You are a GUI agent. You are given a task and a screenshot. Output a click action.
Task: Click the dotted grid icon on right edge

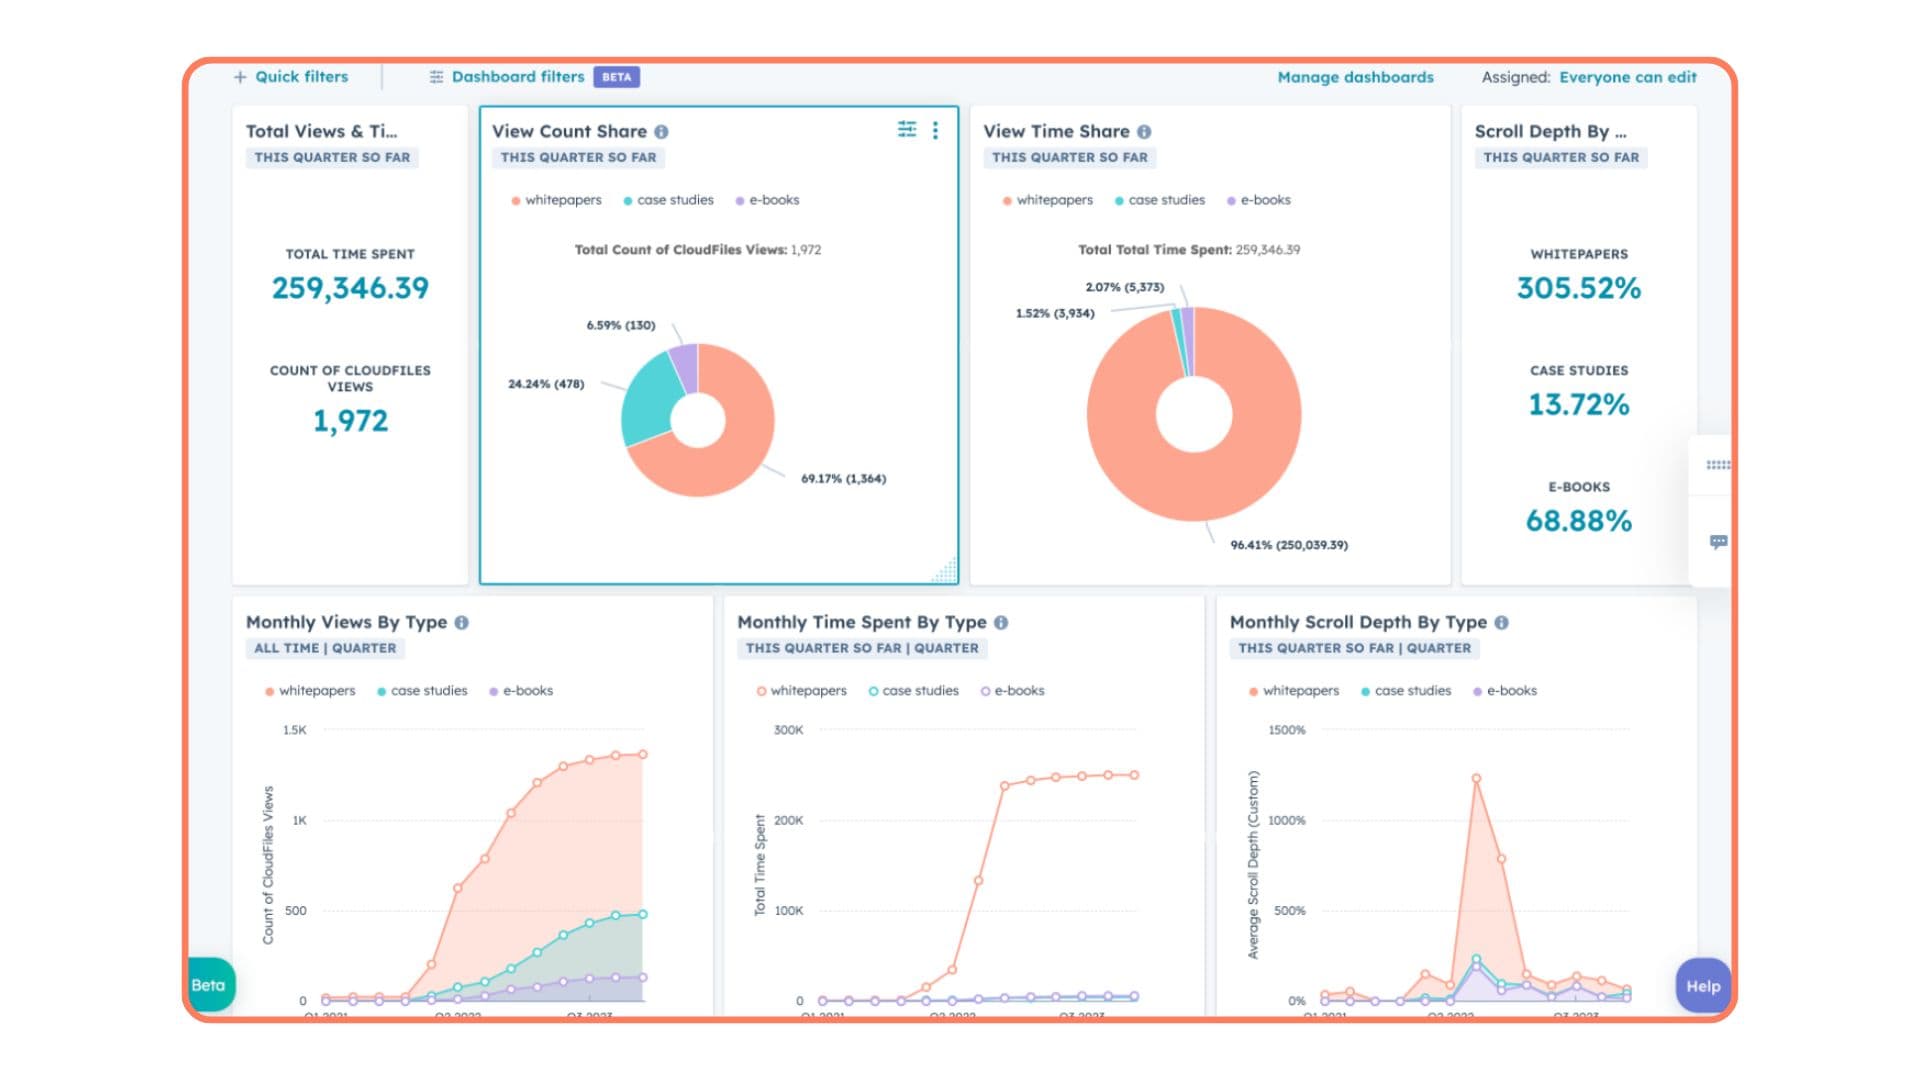coord(1718,465)
